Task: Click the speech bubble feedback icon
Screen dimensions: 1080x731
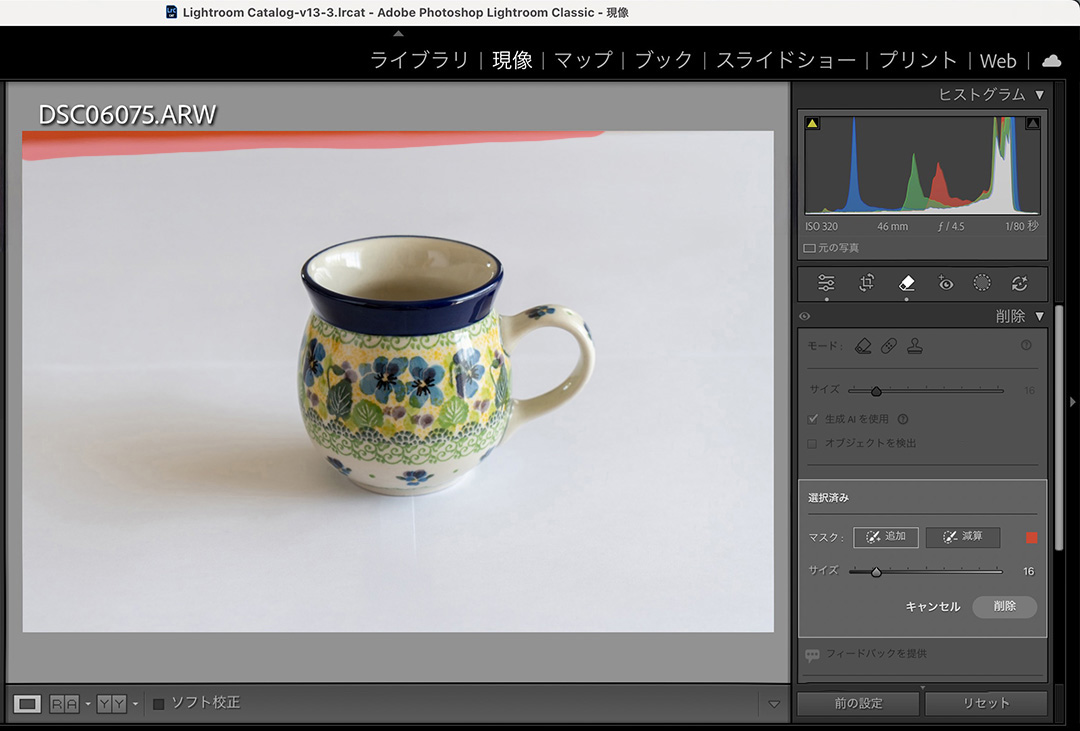Action: pos(813,654)
